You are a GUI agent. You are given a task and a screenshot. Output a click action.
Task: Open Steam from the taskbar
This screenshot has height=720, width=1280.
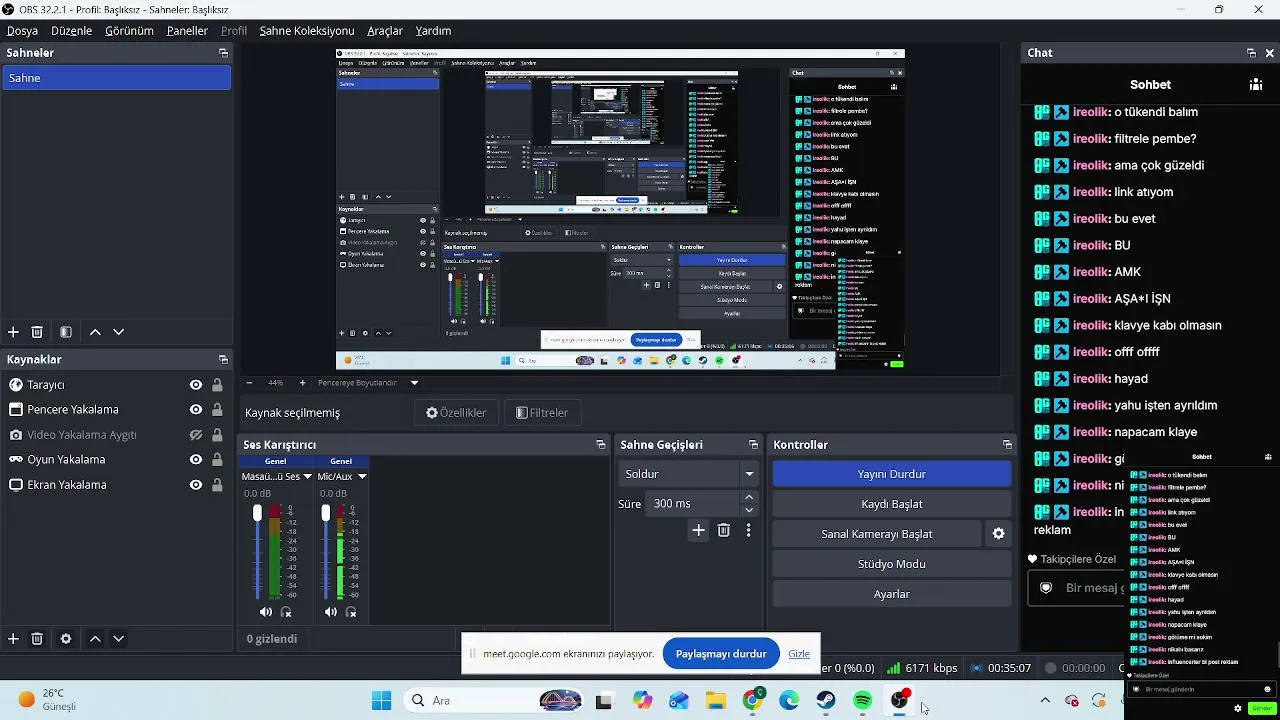point(826,701)
